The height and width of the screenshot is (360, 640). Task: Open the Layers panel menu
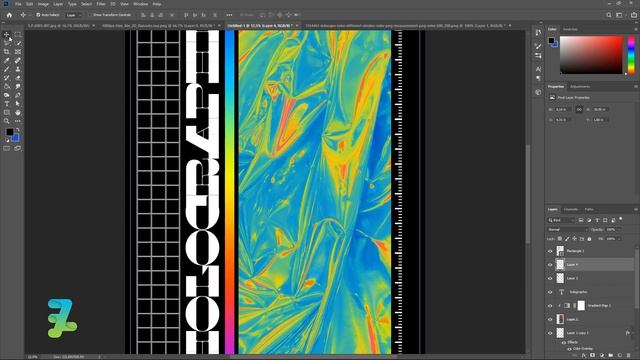click(x=636, y=209)
